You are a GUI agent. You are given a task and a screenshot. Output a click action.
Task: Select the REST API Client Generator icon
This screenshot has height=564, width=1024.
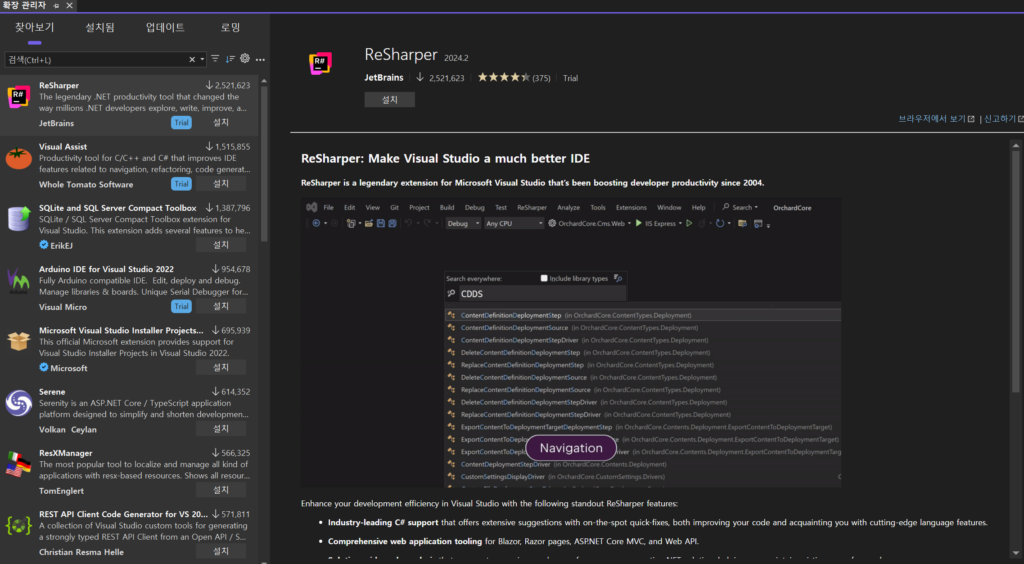point(18,525)
